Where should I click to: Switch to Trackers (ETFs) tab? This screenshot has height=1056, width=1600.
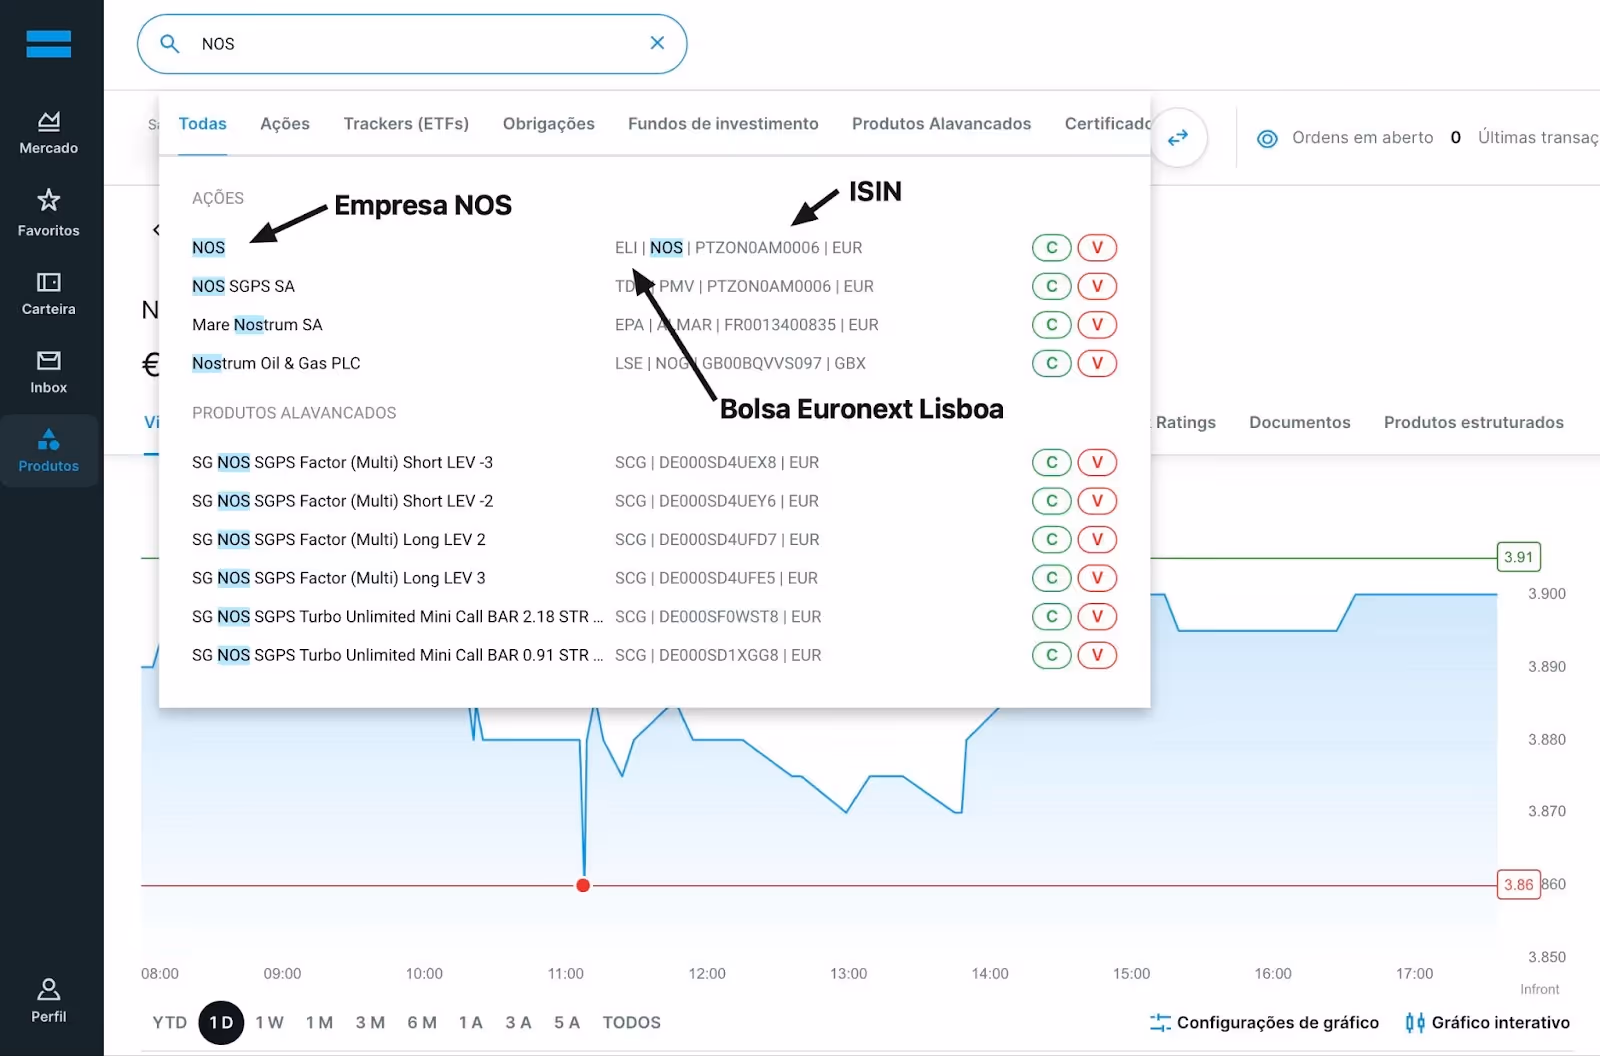pos(406,124)
